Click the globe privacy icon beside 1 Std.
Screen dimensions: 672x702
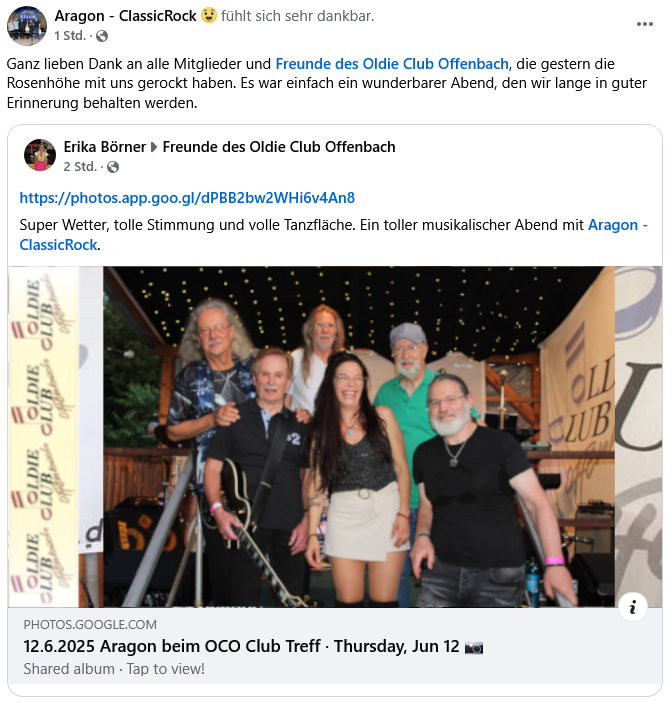(102, 36)
